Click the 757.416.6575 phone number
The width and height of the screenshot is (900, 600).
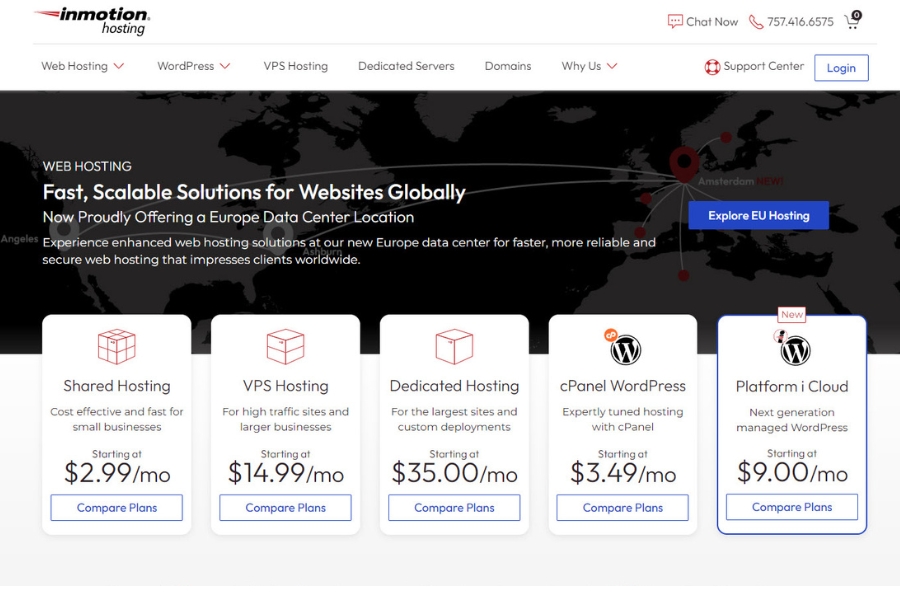click(x=800, y=22)
